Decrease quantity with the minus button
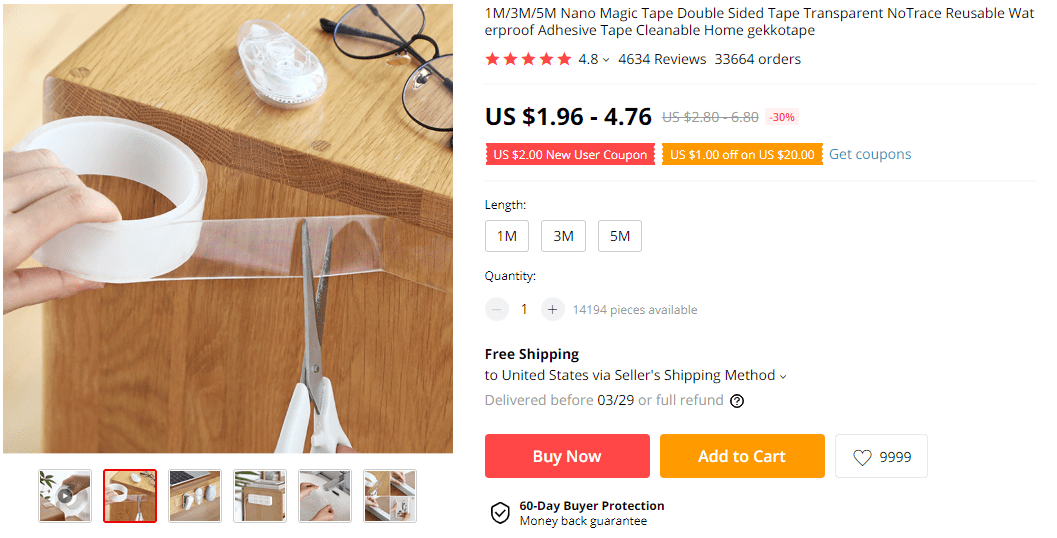Viewport: 1057px width, 538px height. (x=497, y=310)
